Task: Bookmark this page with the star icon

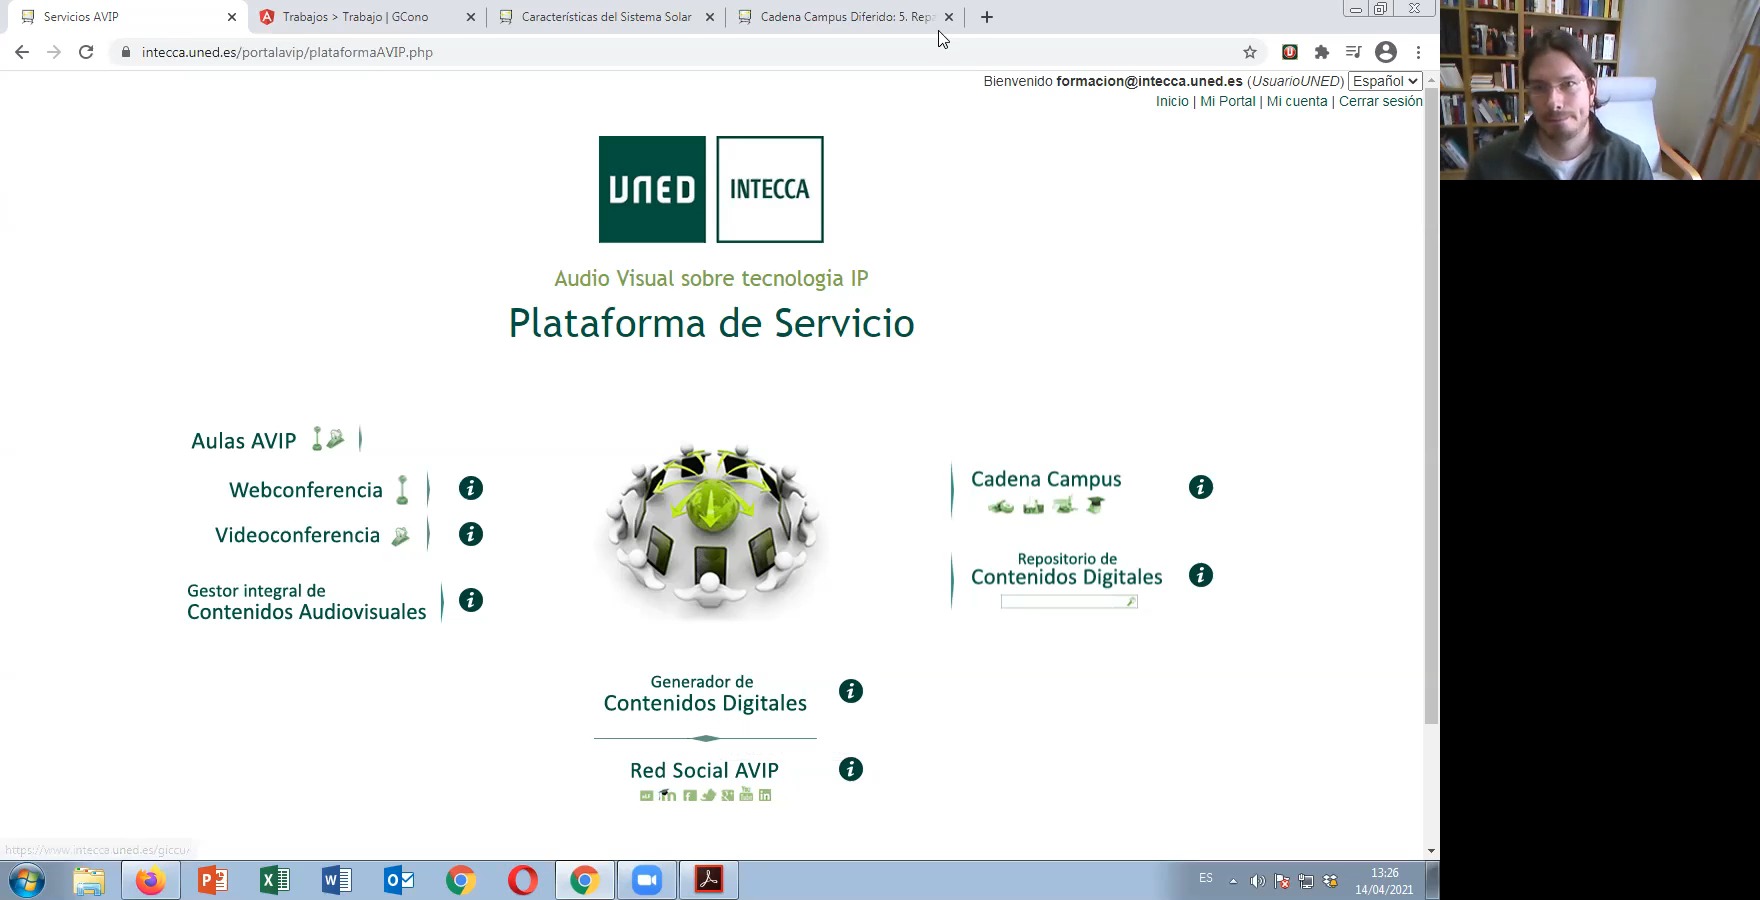Action: tap(1250, 52)
